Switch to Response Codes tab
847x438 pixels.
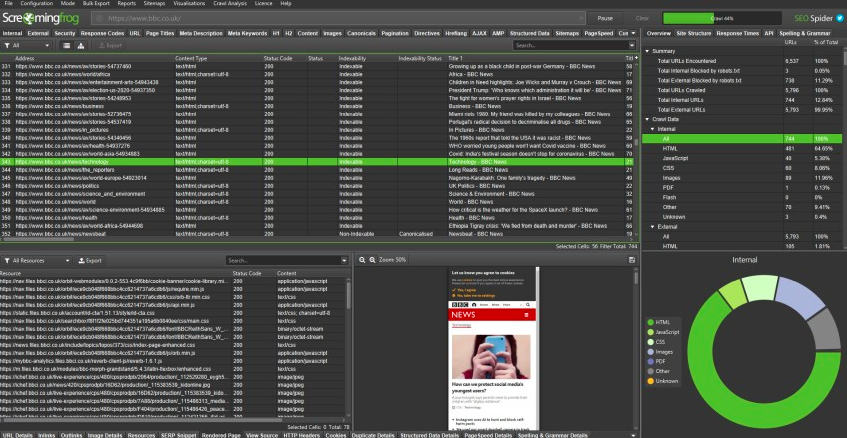[x=103, y=33]
